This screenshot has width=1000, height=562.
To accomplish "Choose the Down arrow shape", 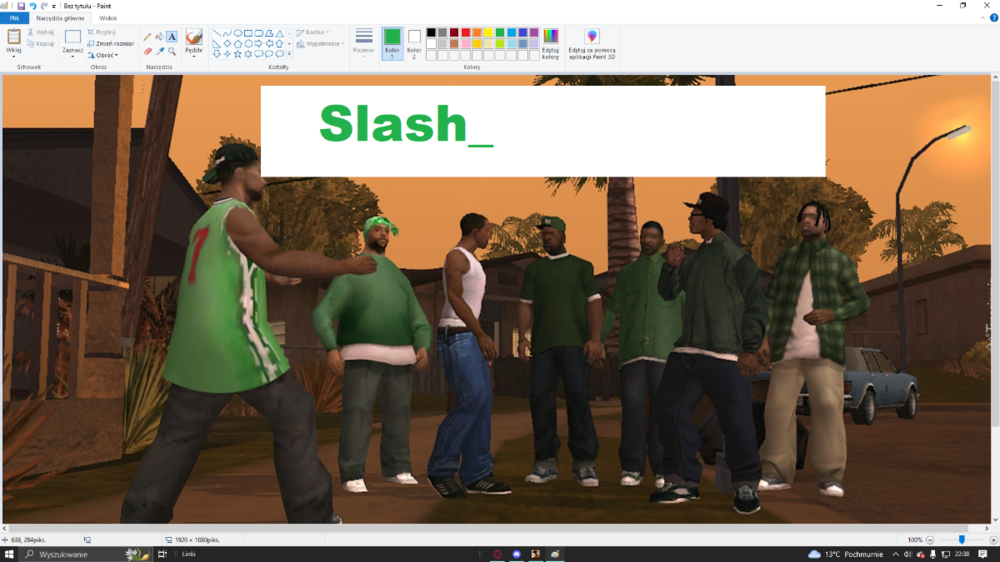I will coord(217,54).
